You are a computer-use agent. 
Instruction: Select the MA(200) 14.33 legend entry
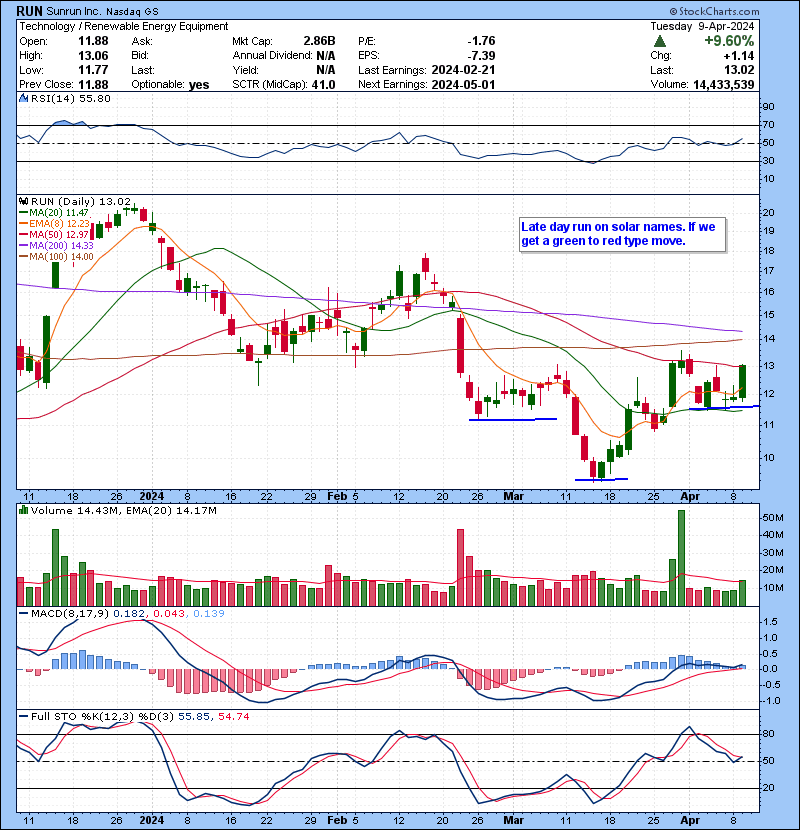click(x=56, y=246)
